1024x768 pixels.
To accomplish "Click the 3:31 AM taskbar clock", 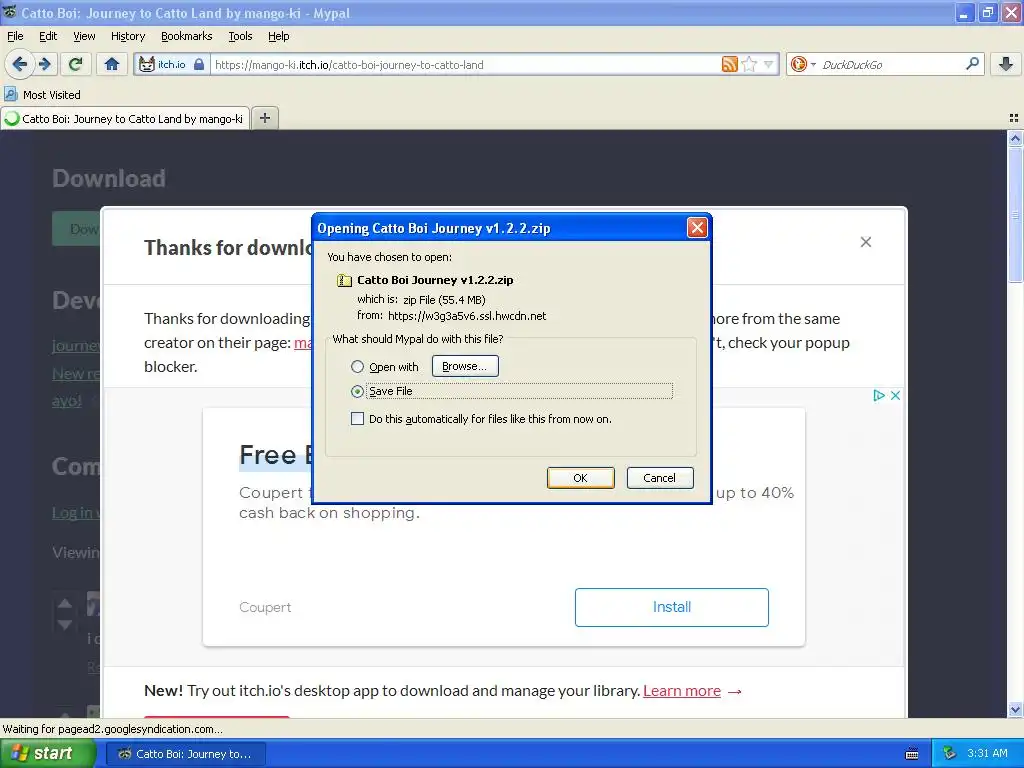I will pyautogui.click(x=987, y=754).
